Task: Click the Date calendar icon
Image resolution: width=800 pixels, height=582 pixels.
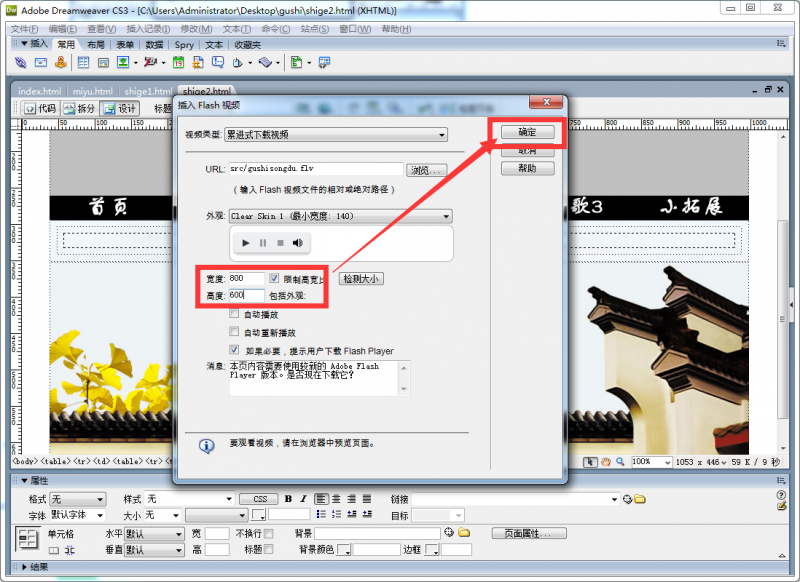Action: point(178,63)
